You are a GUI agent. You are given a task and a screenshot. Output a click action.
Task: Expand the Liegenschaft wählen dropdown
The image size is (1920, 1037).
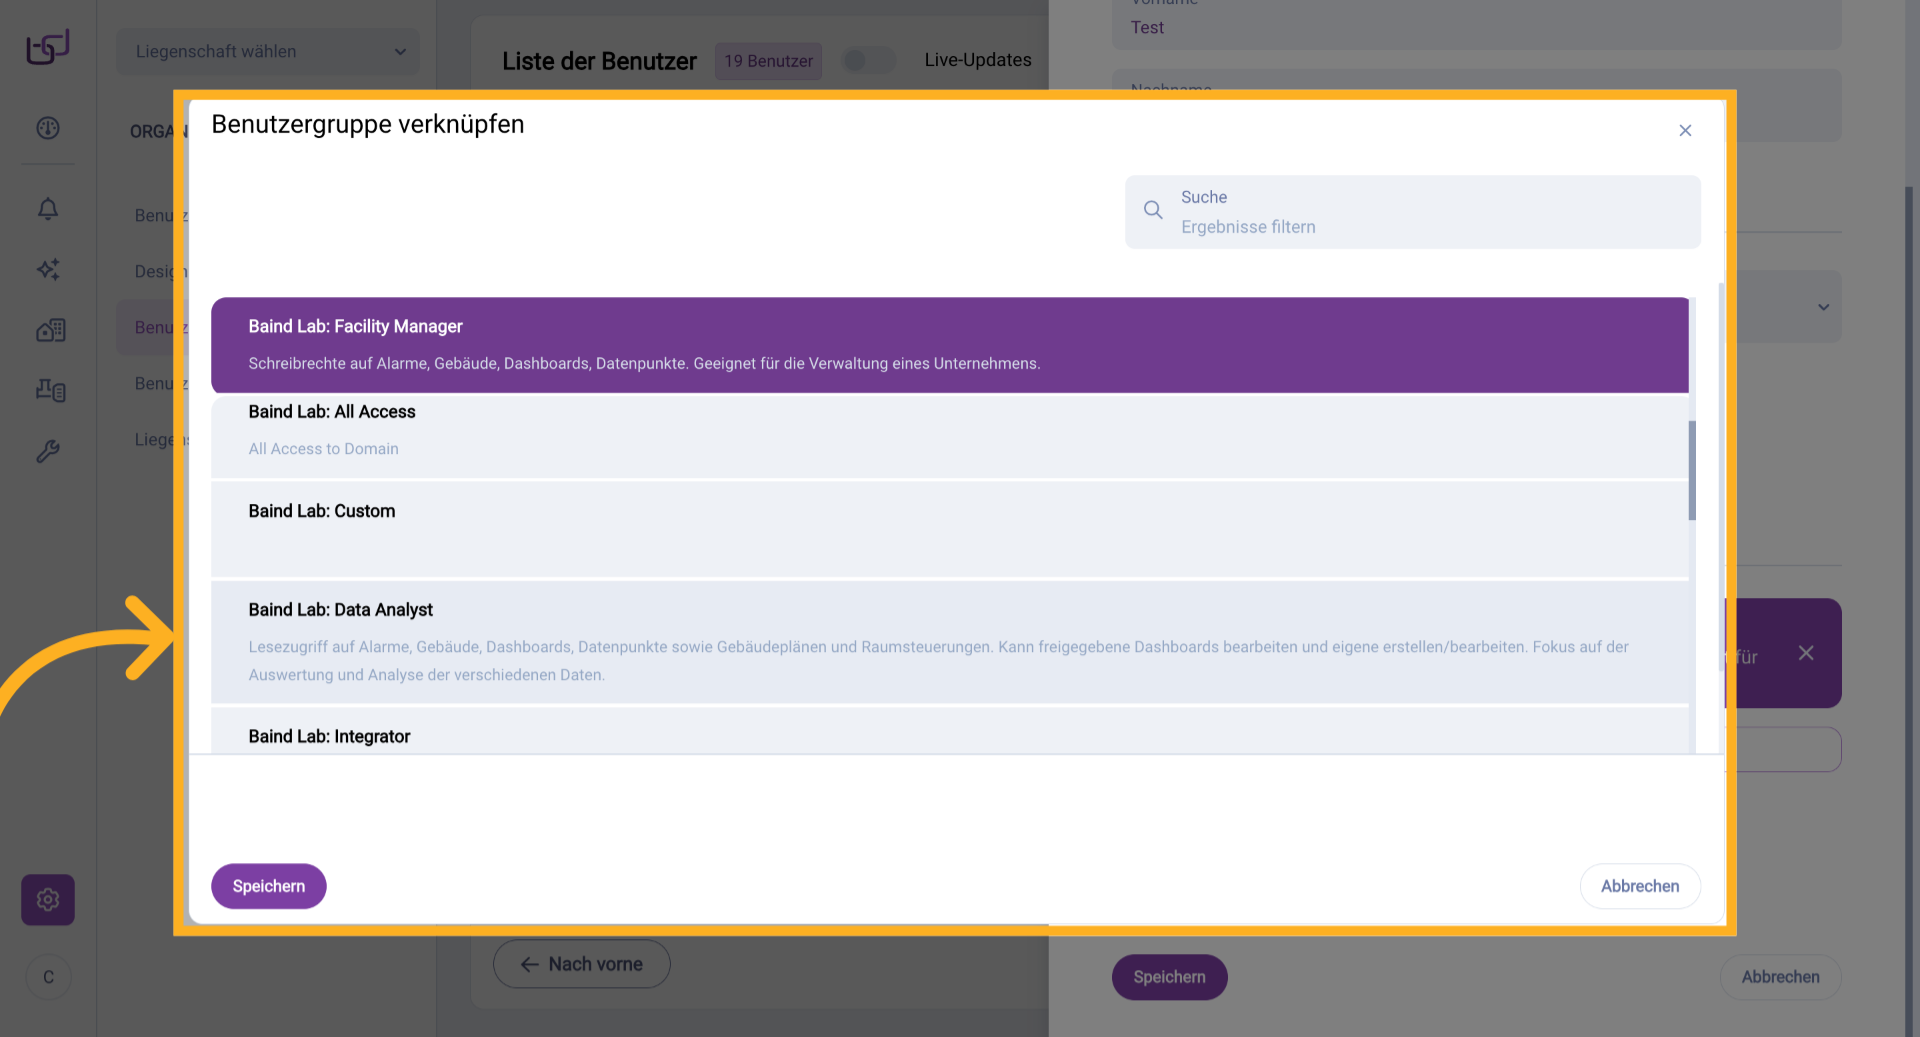(x=267, y=52)
